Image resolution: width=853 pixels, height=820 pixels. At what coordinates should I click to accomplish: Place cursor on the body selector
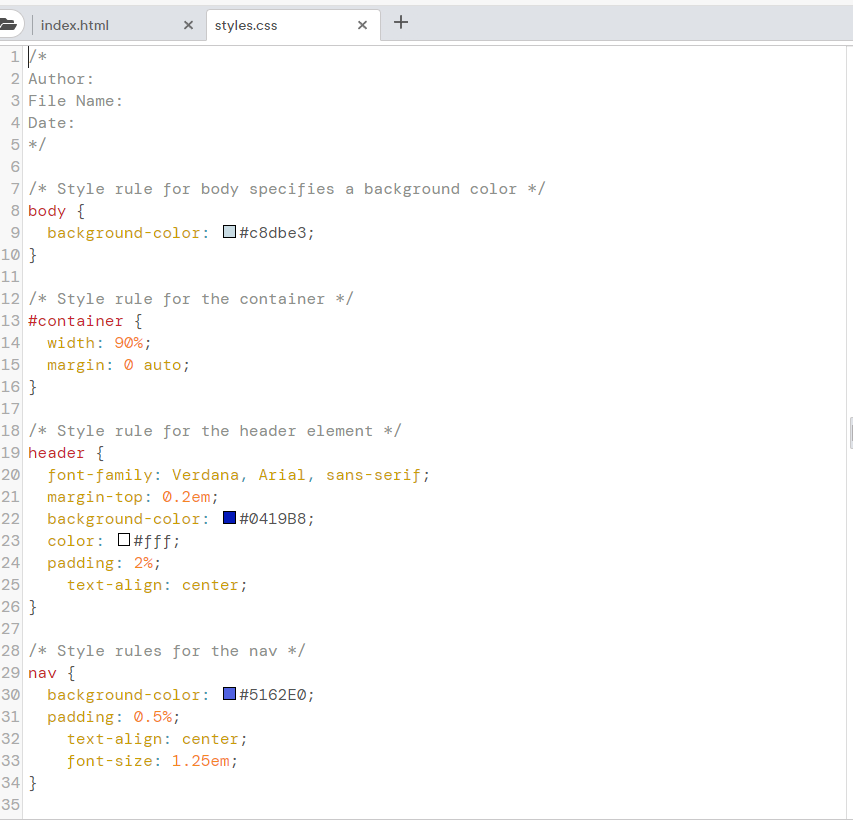click(x=43, y=210)
